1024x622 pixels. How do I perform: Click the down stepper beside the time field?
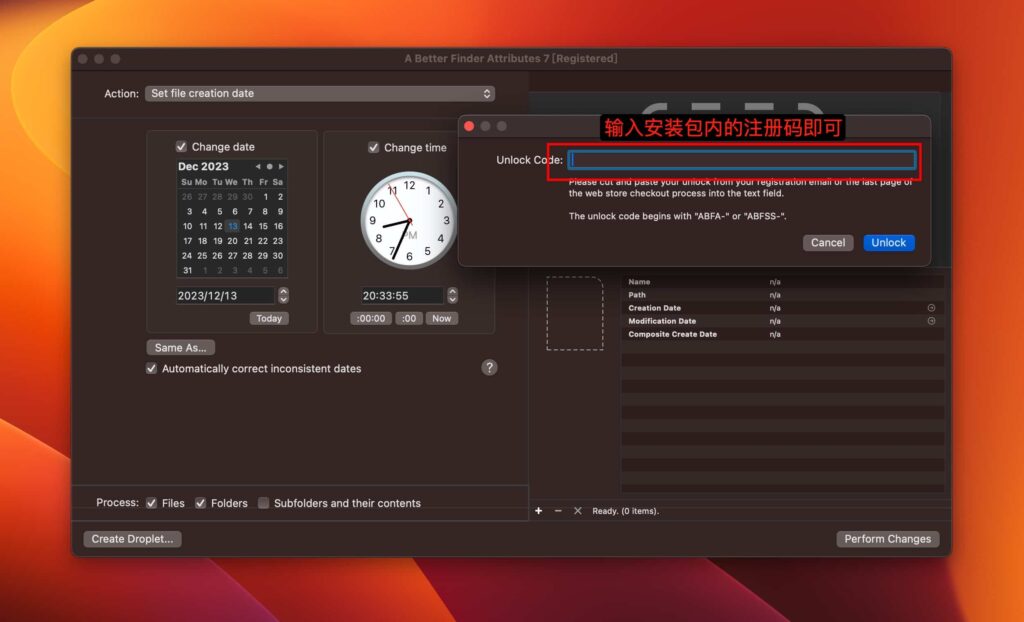pos(452,299)
